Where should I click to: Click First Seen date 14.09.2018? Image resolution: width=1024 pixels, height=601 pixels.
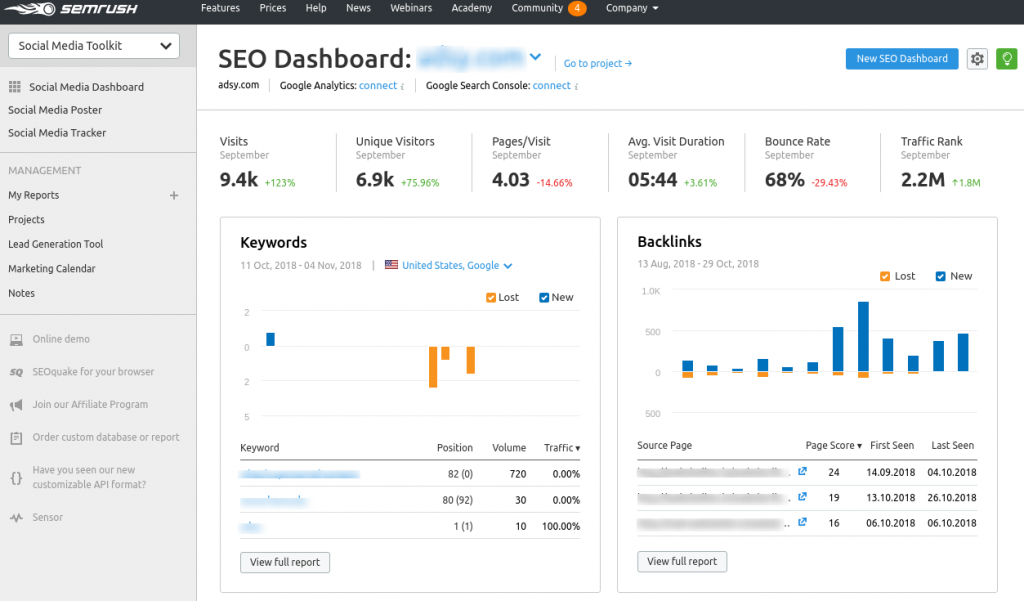coord(890,472)
